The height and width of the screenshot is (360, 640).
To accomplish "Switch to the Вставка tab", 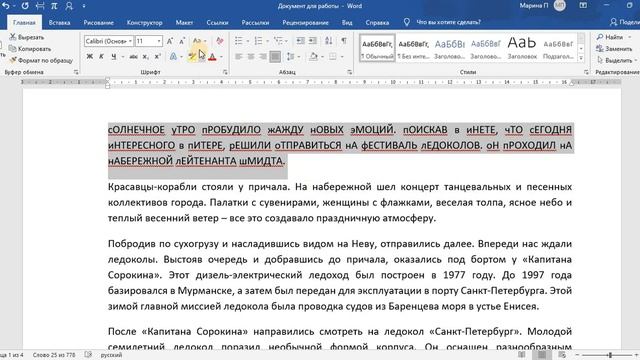I will (59, 22).
